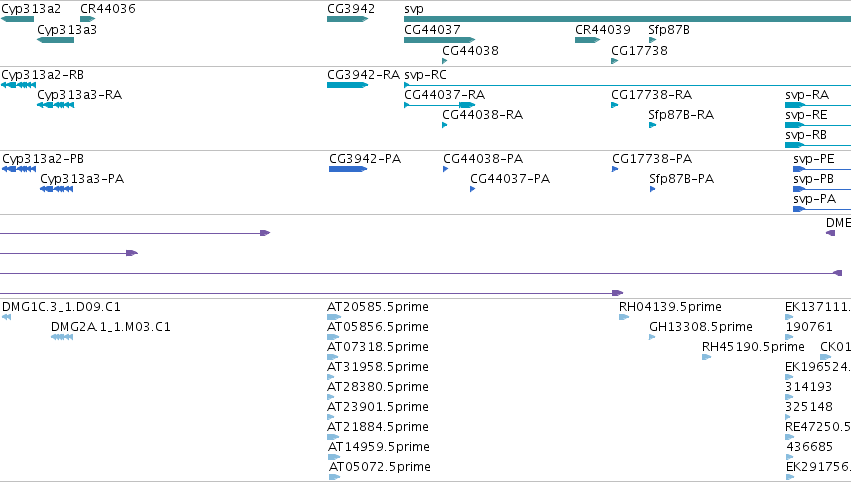851x482 pixels.
Task: Select the RH04139.5prime EST
Action: pyautogui.click(x=624, y=317)
